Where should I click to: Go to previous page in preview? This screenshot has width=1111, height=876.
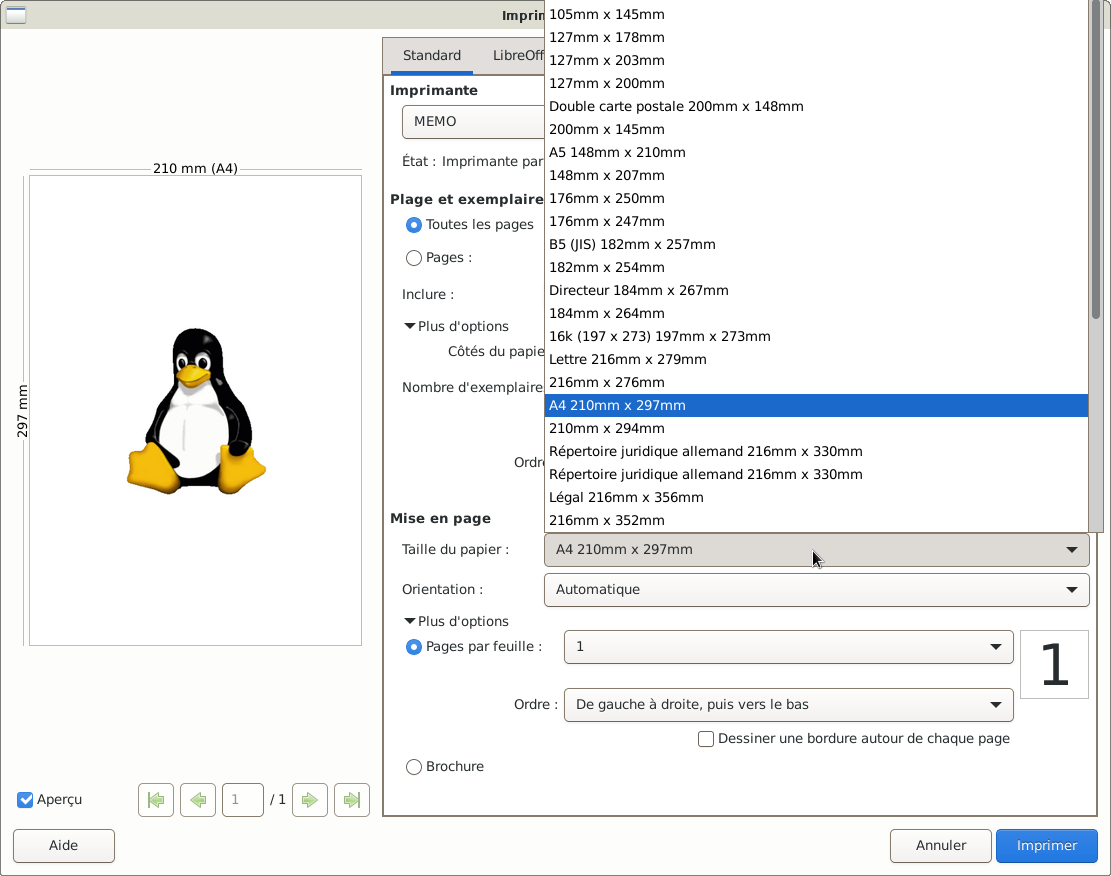198,800
